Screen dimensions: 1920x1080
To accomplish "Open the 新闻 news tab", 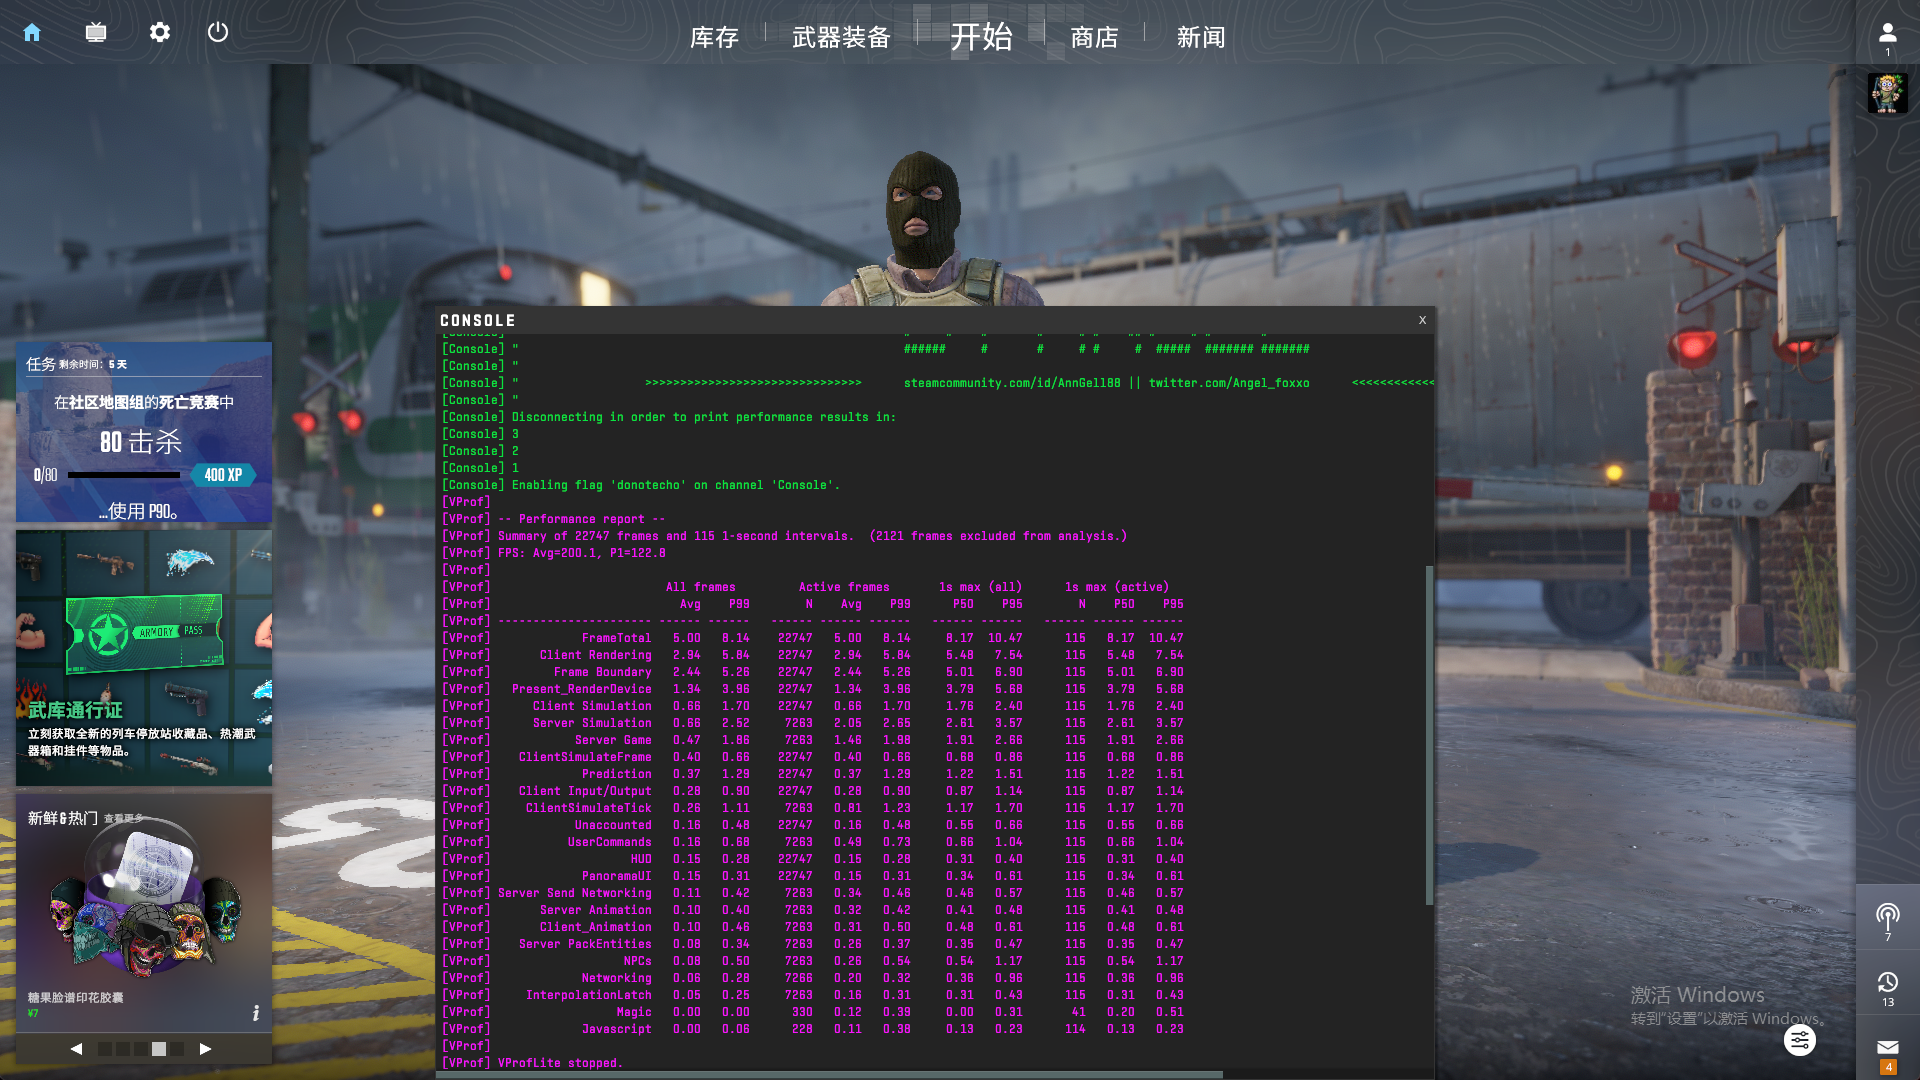I will coord(1201,38).
